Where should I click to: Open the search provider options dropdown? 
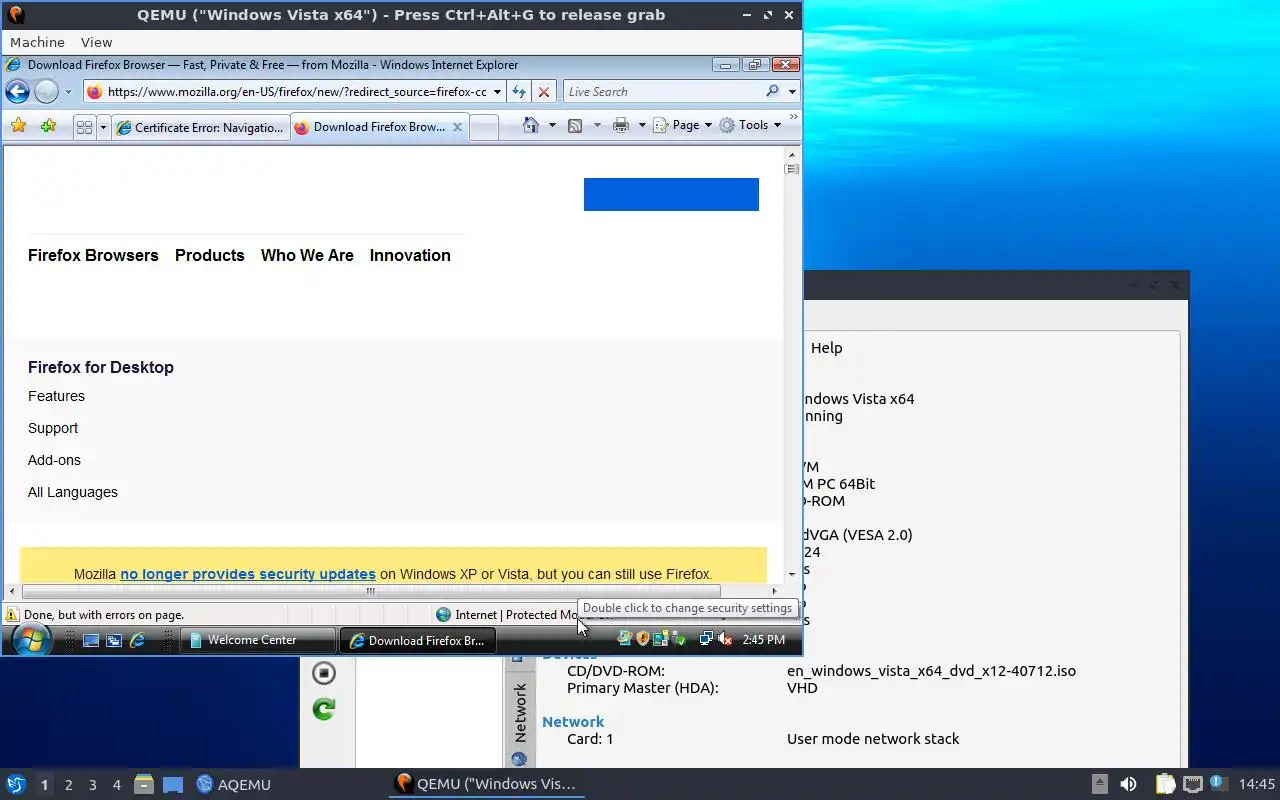click(792, 92)
